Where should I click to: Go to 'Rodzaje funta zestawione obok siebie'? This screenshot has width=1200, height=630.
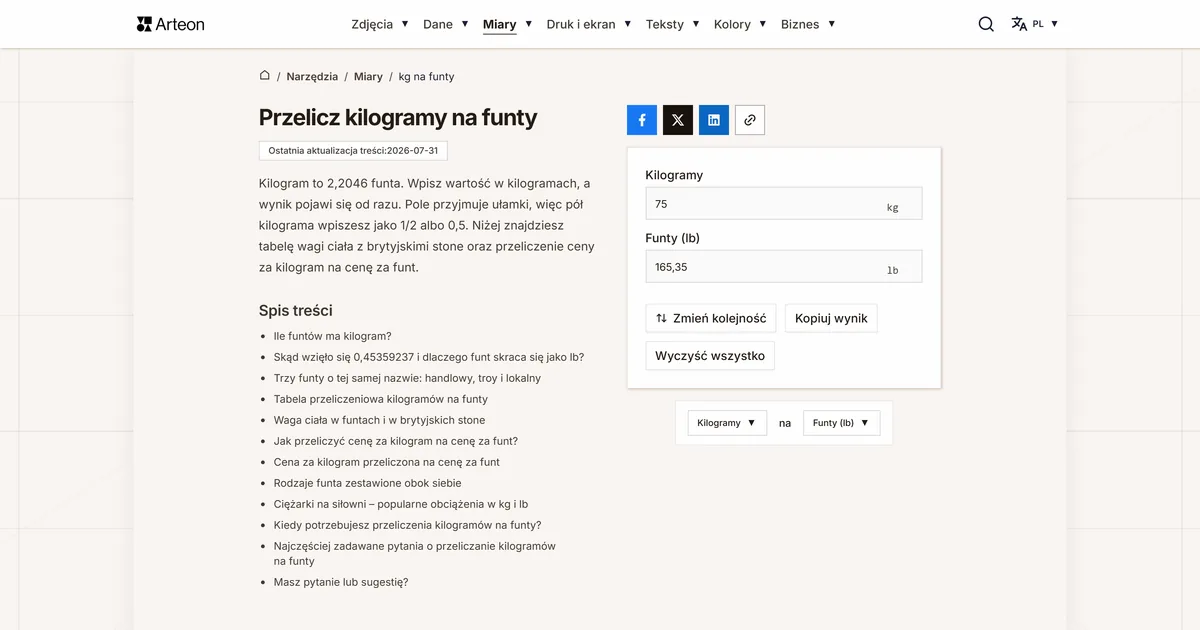(368, 483)
